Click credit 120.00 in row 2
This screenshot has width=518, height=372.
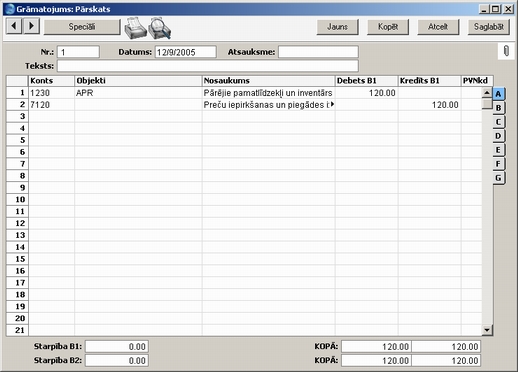(429, 105)
